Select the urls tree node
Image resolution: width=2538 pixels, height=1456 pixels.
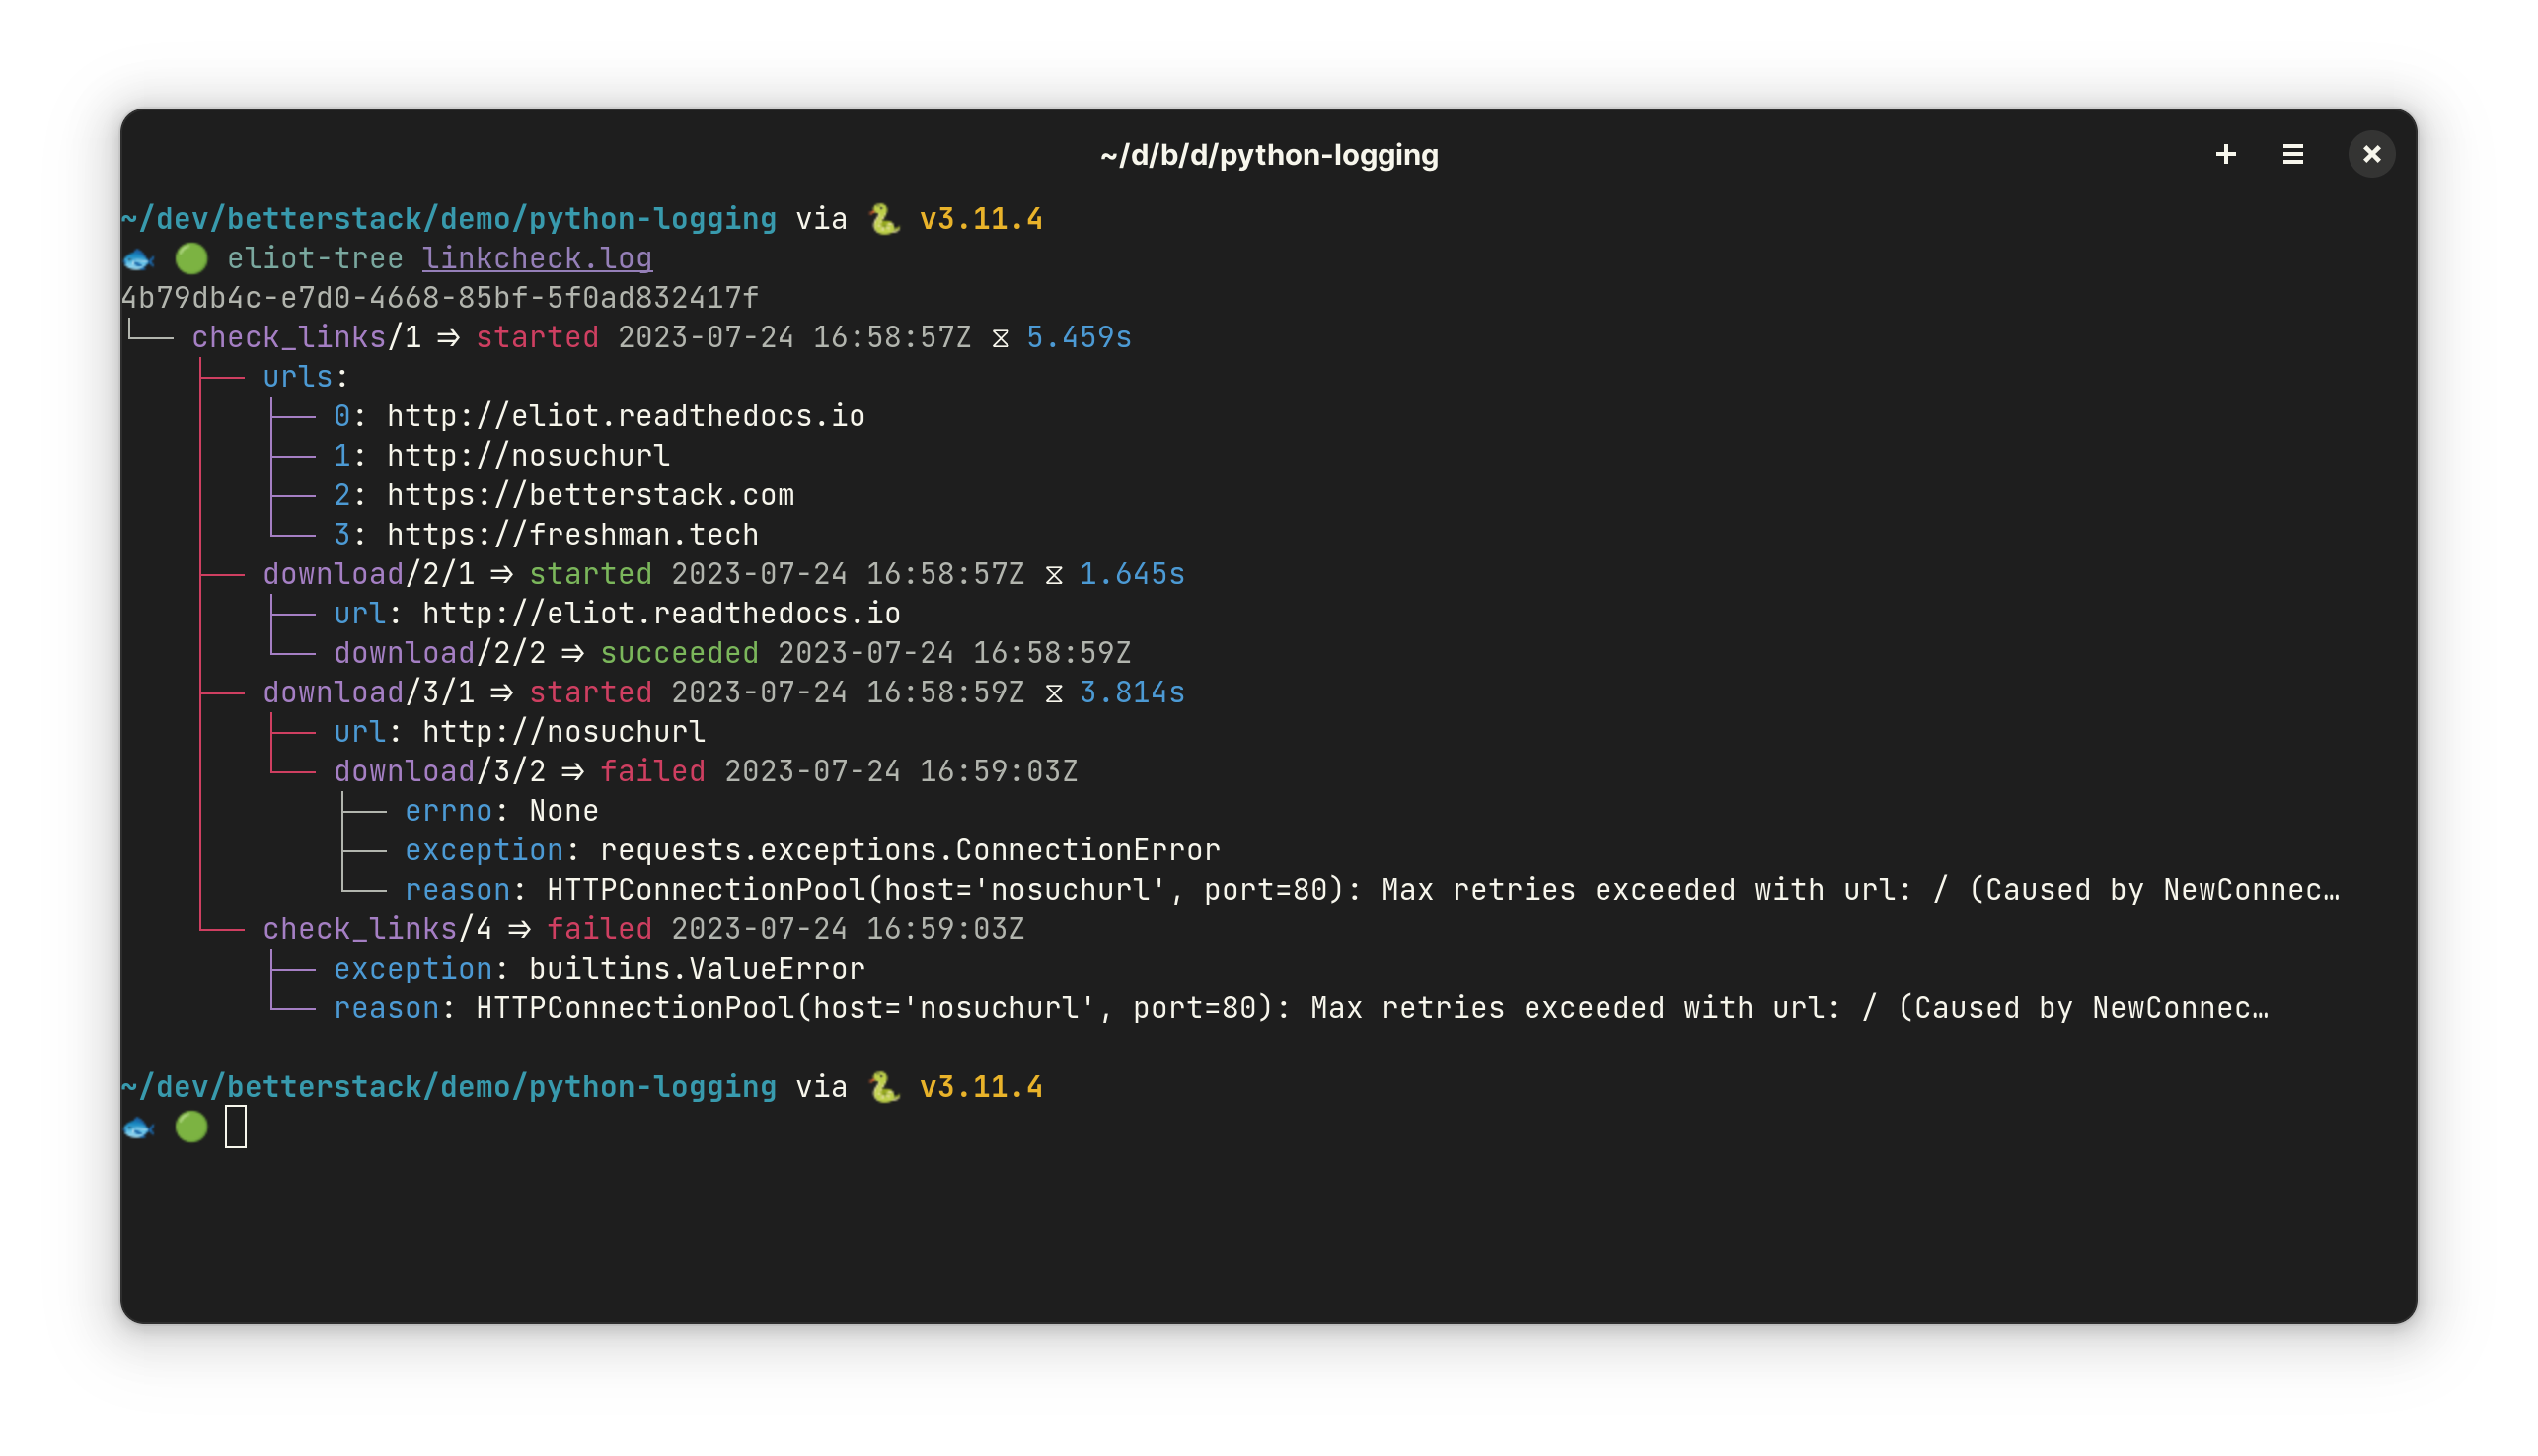pos(298,377)
